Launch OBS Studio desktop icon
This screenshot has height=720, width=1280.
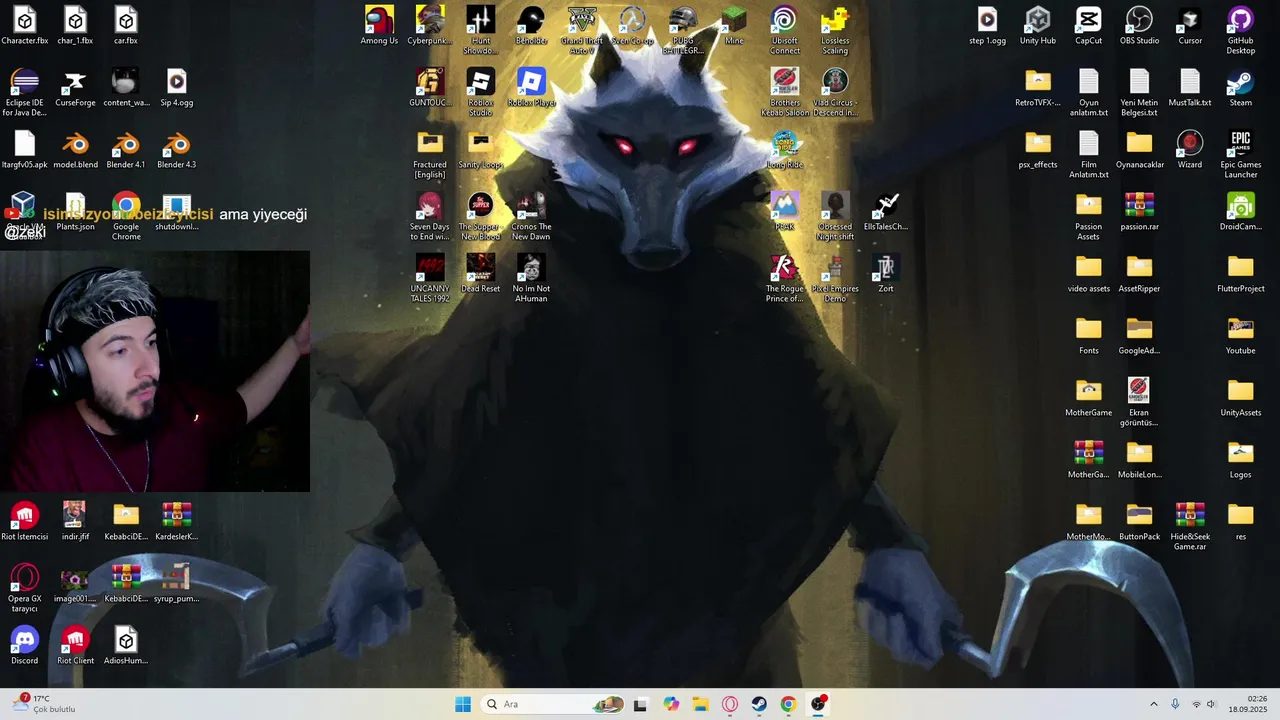[1139, 26]
